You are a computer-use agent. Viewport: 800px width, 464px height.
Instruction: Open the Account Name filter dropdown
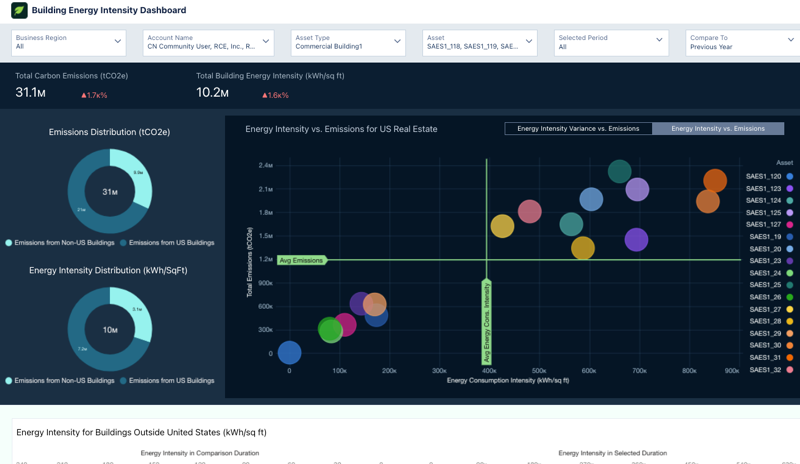coord(208,42)
